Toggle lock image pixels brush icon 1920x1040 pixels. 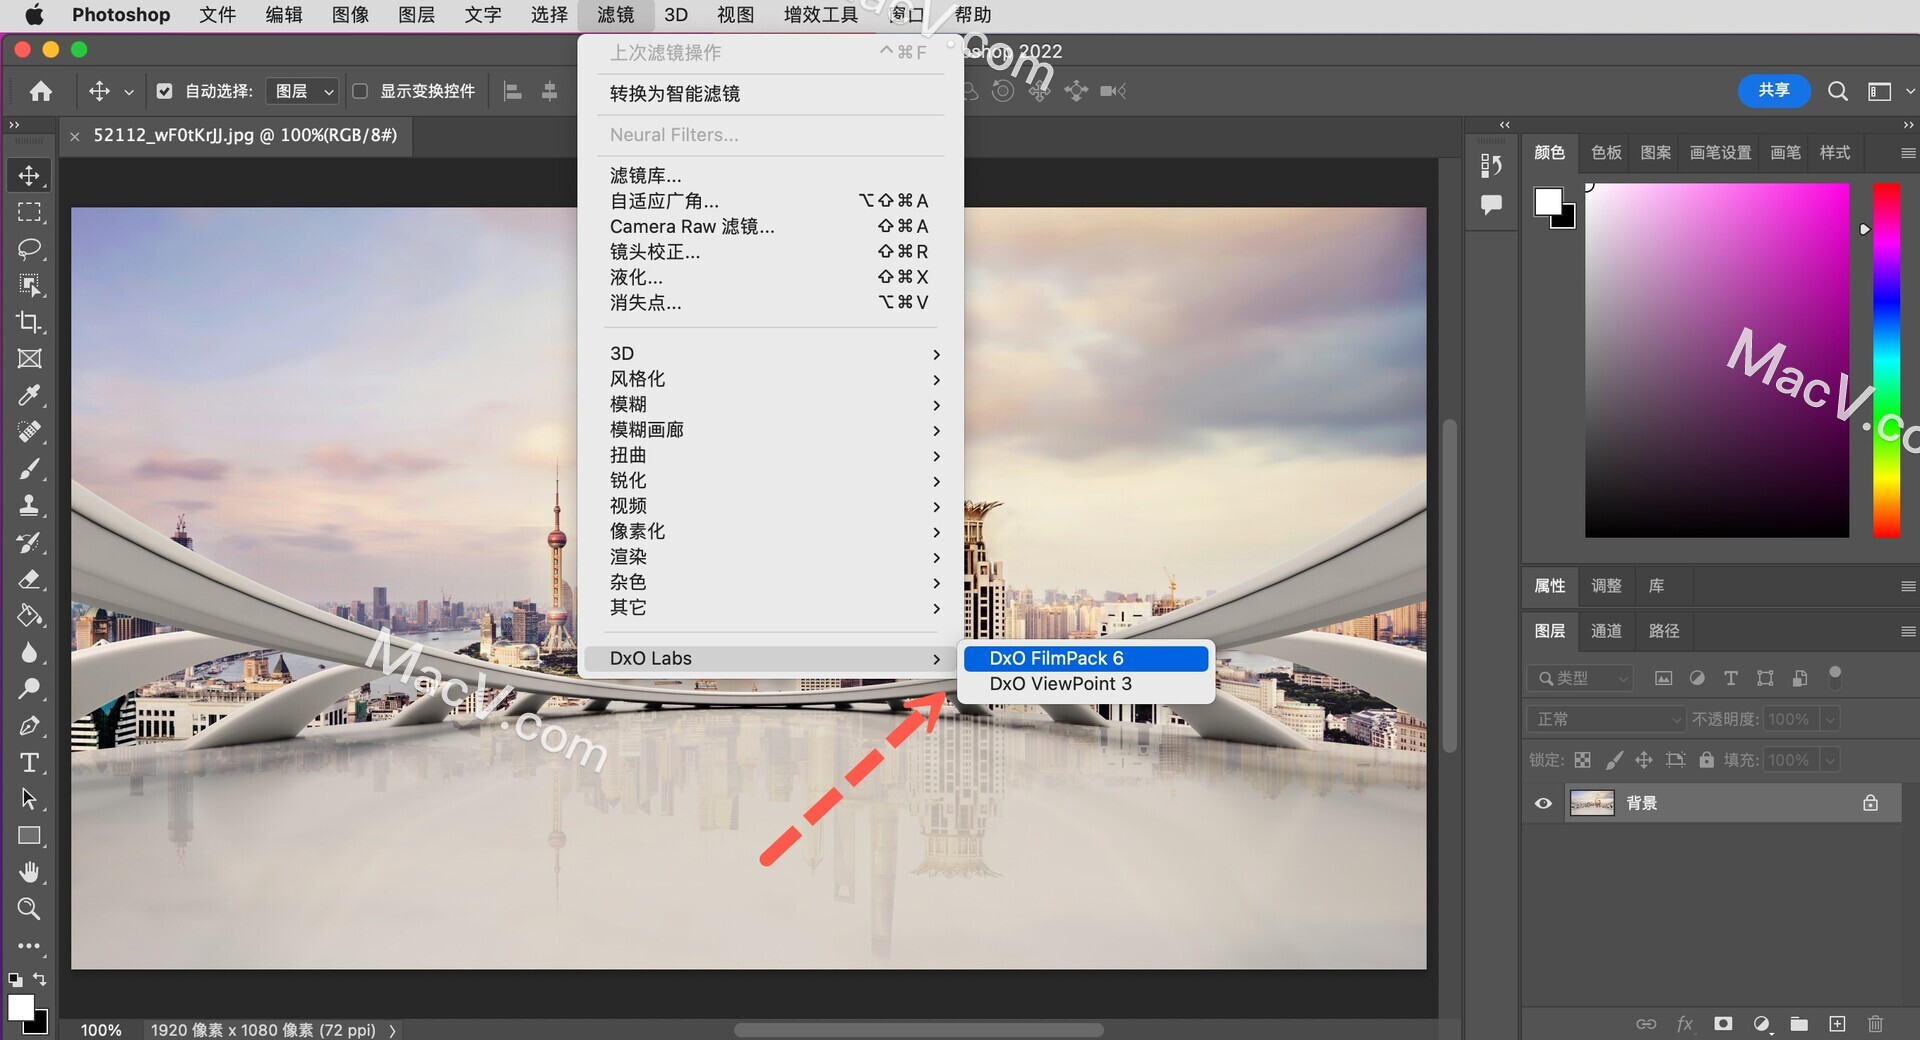pos(1614,760)
